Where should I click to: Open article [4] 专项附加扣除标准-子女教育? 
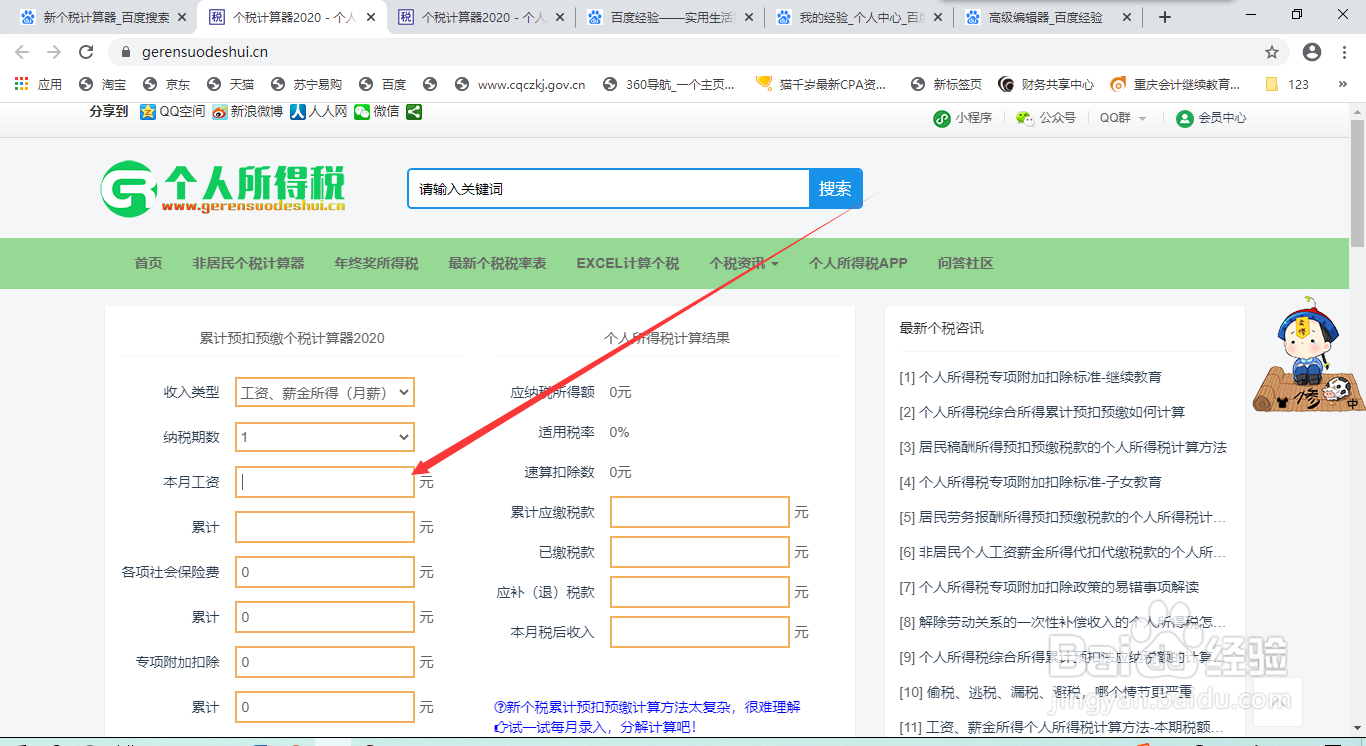tap(1031, 482)
